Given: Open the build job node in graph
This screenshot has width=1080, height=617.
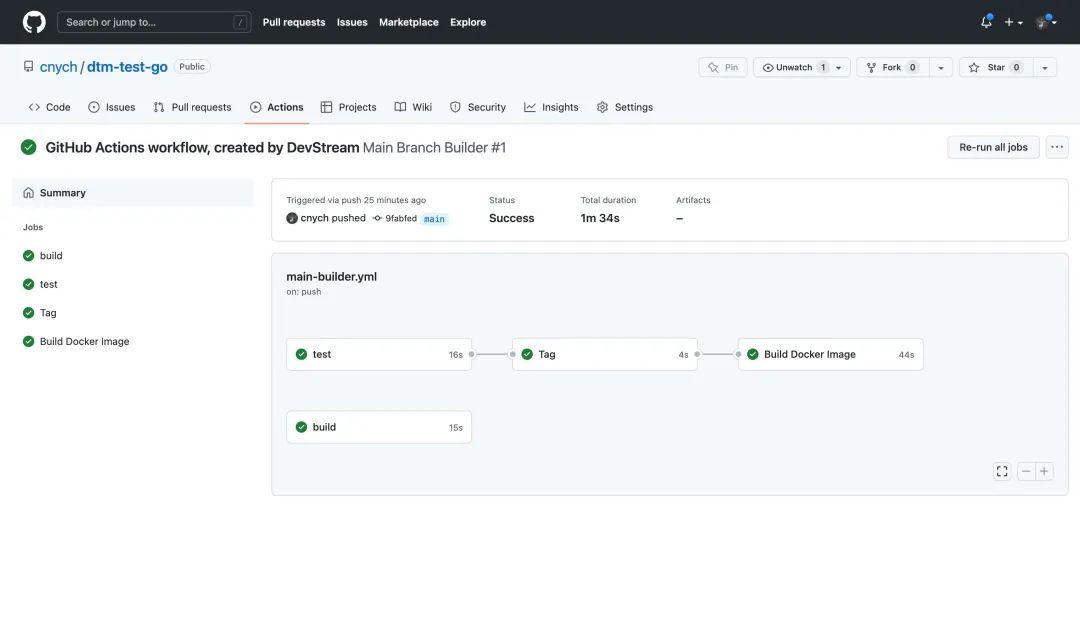Looking at the screenshot, I should pyautogui.click(x=379, y=427).
